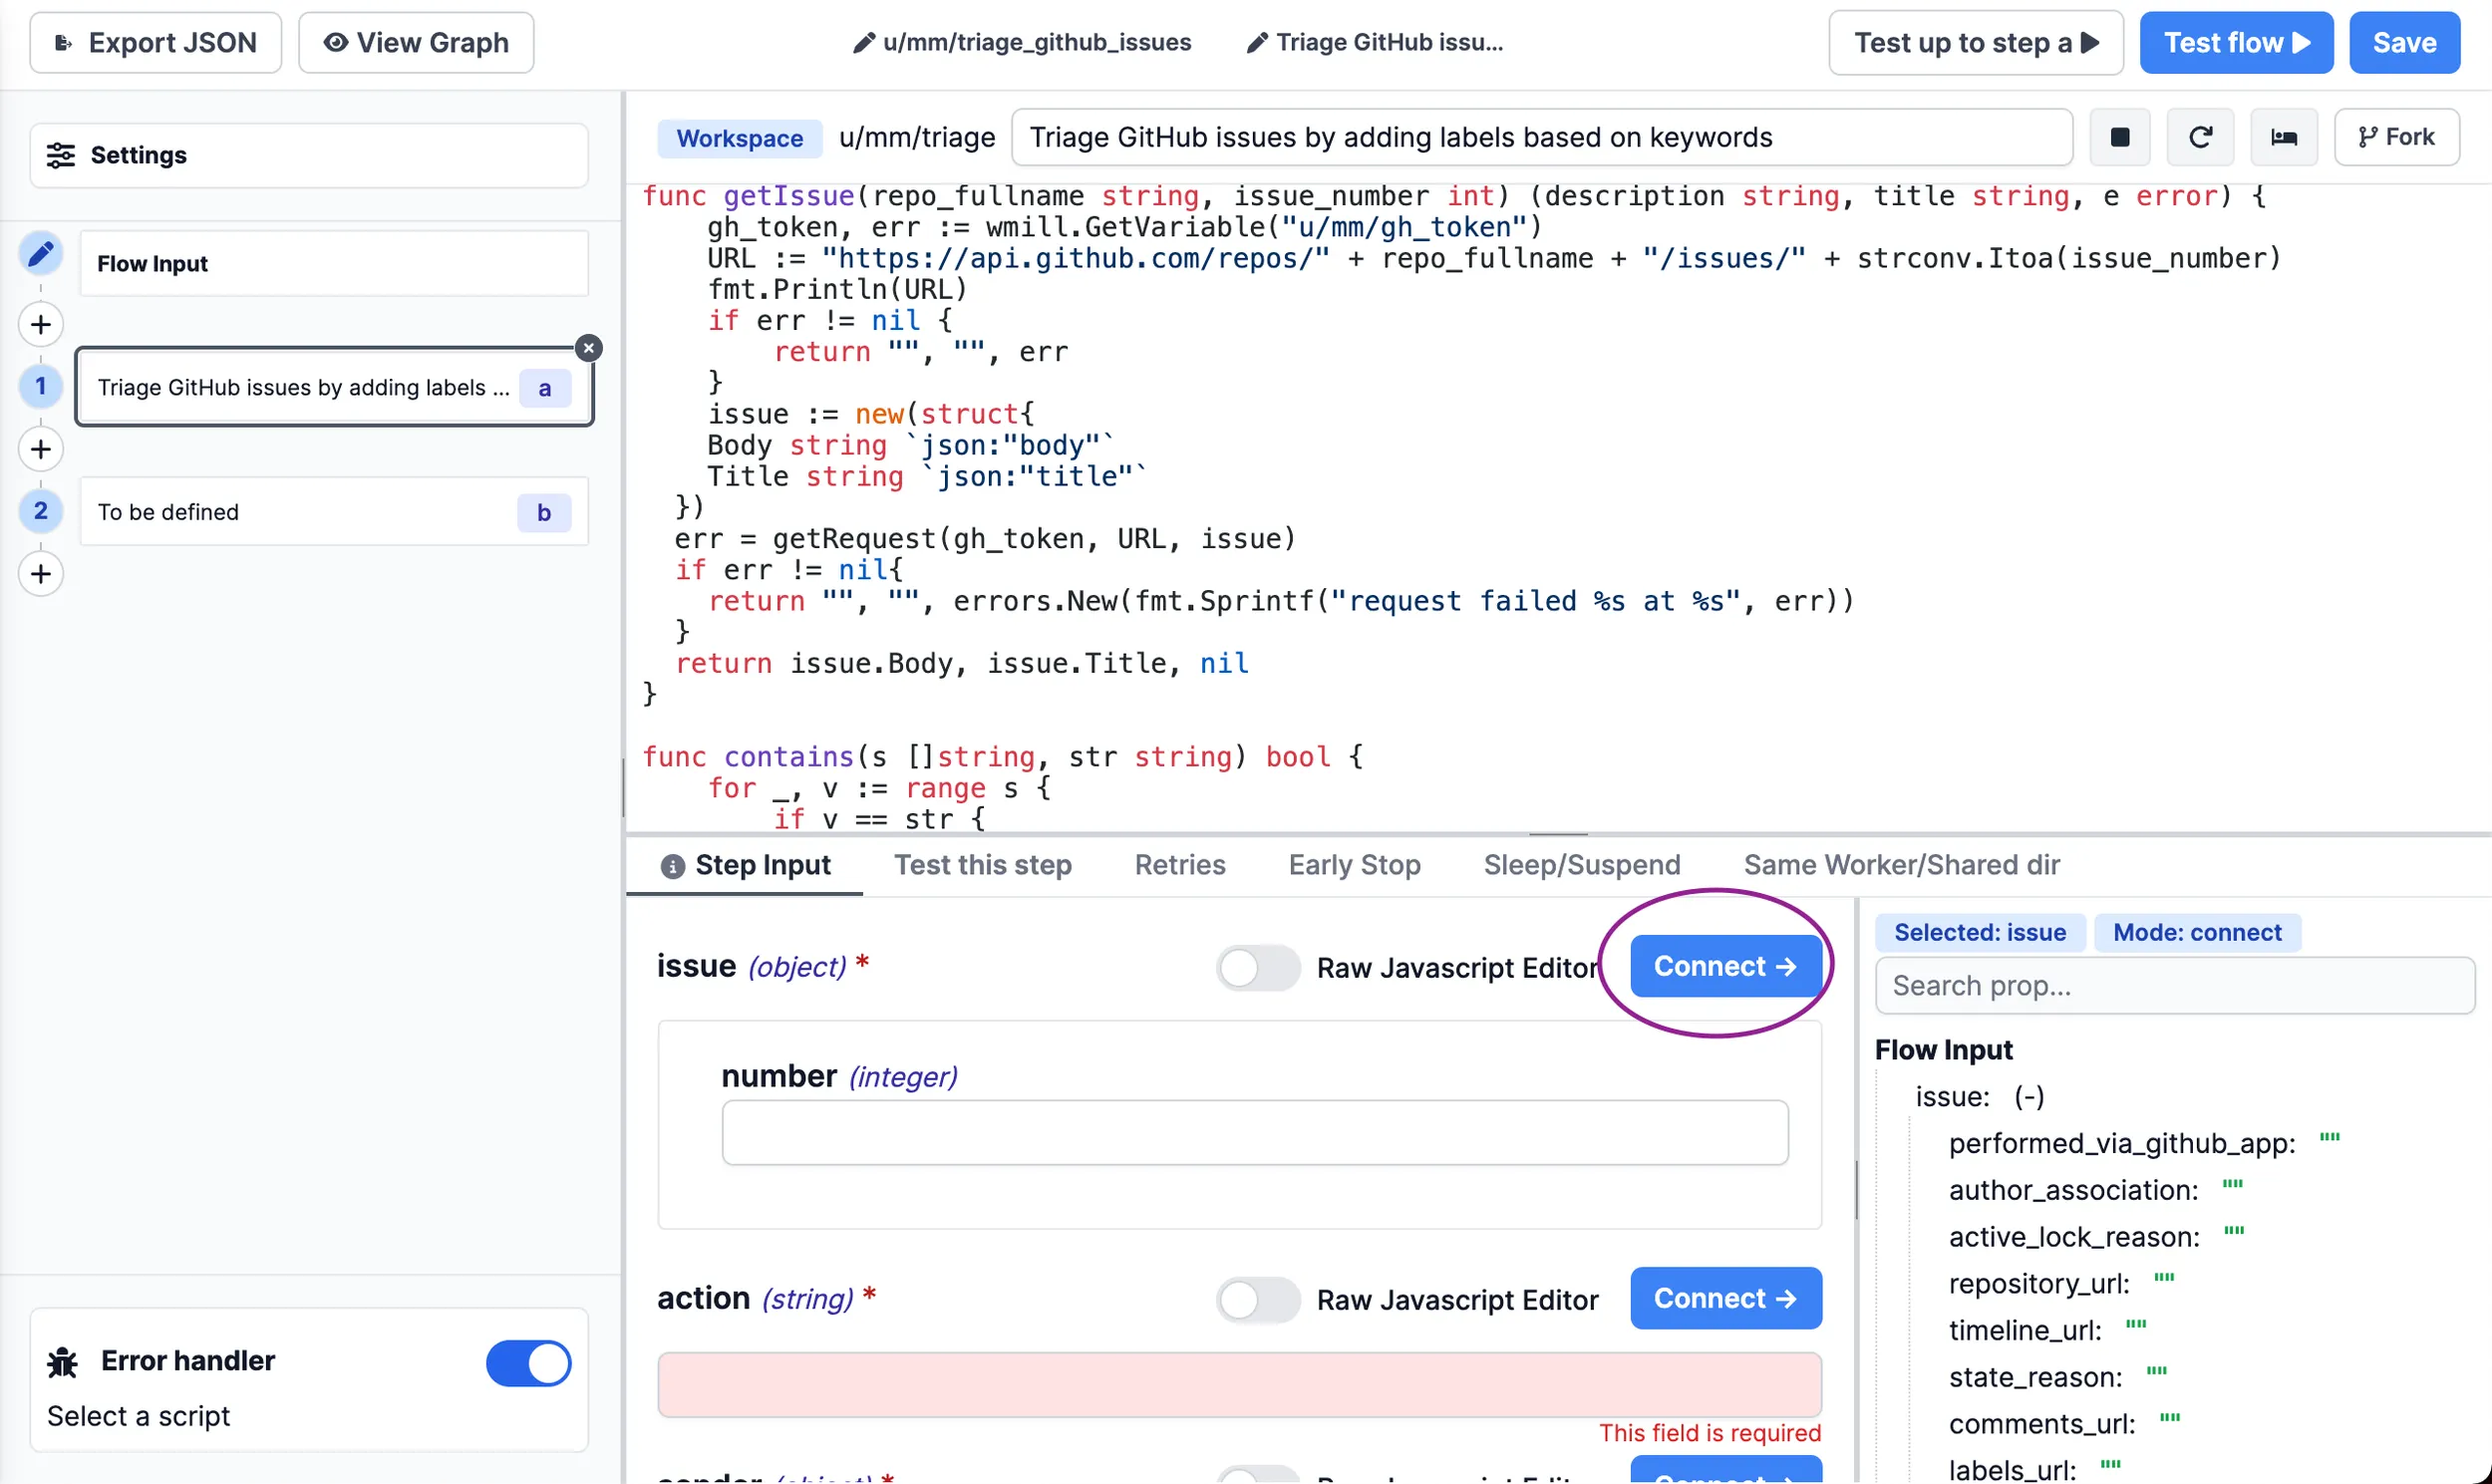Click the Search prop input field
The height and width of the screenshot is (1484, 2492).
[x=2174, y=986]
